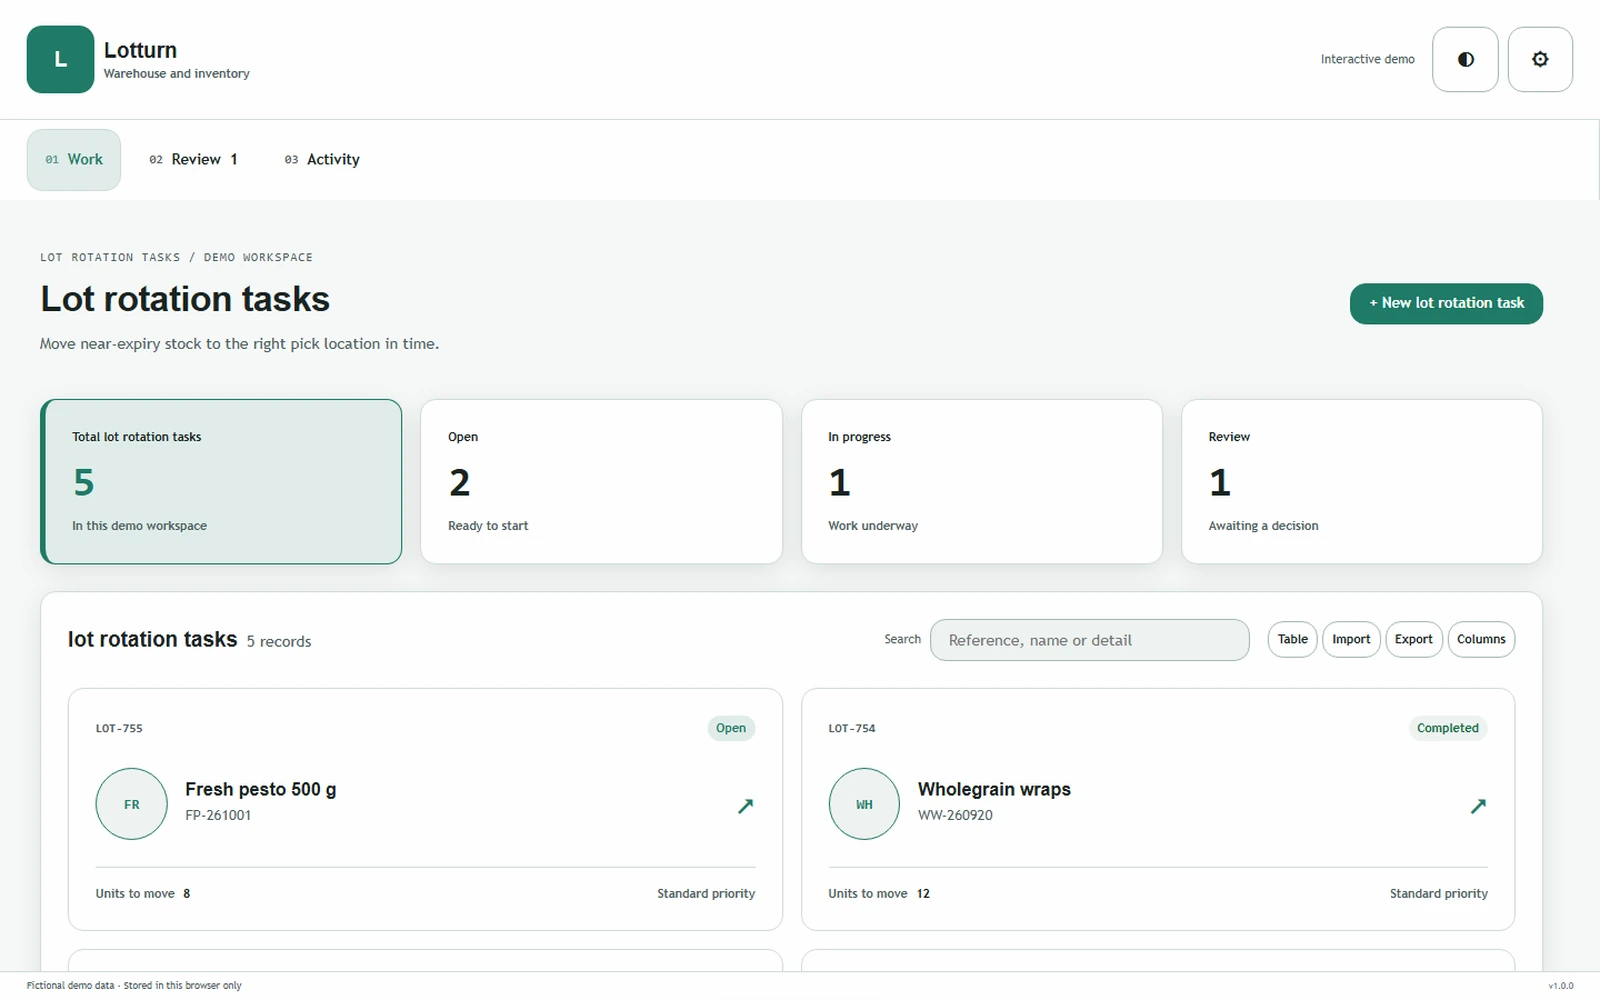1600x1000 pixels.
Task: Filter by the Review stat card
Action: click(1362, 481)
